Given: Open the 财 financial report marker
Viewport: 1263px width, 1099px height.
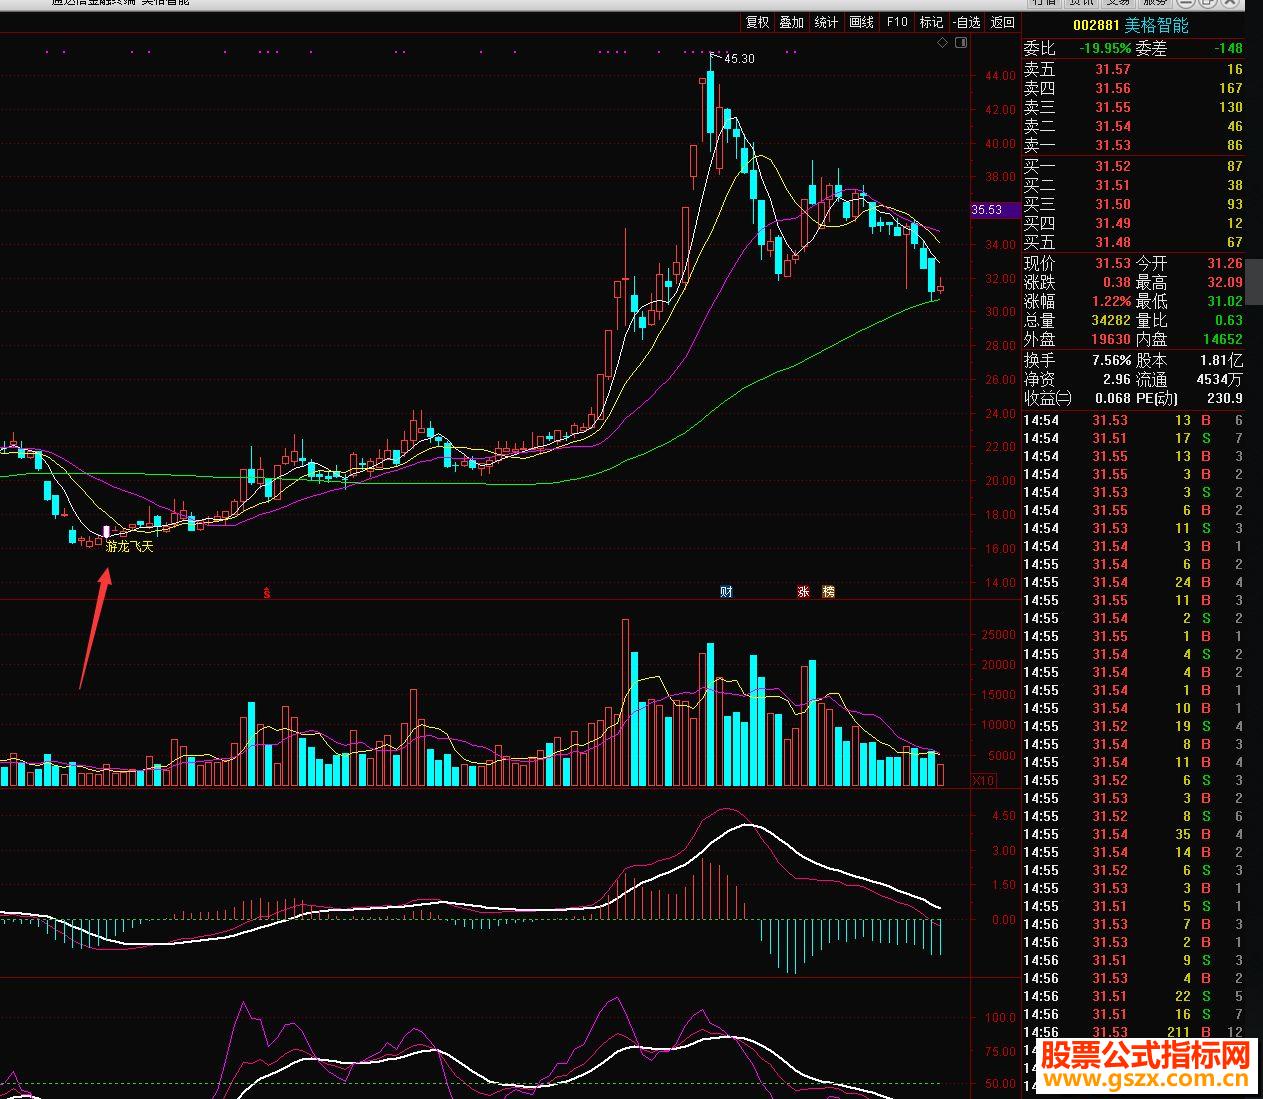Looking at the screenshot, I should (726, 592).
